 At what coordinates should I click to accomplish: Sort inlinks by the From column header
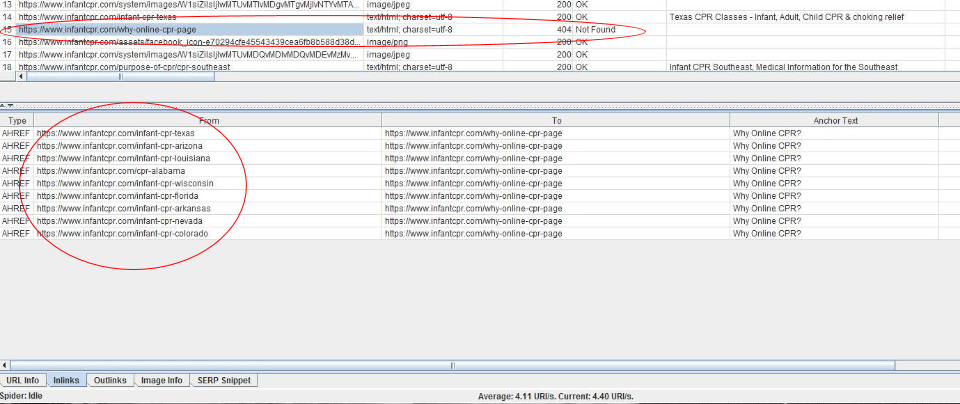click(208, 121)
